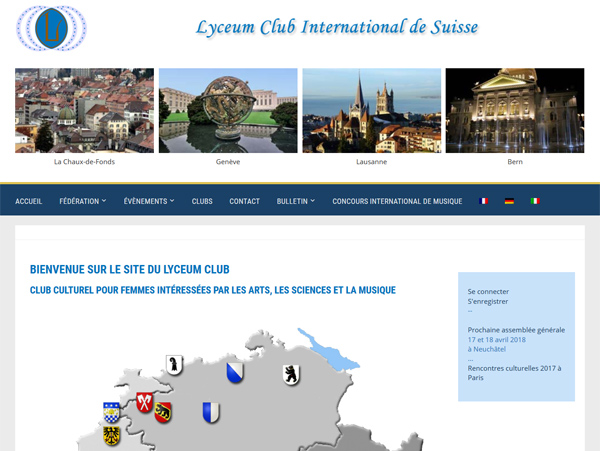Expand the Fédération dropdown chevron

coord(104,200)
